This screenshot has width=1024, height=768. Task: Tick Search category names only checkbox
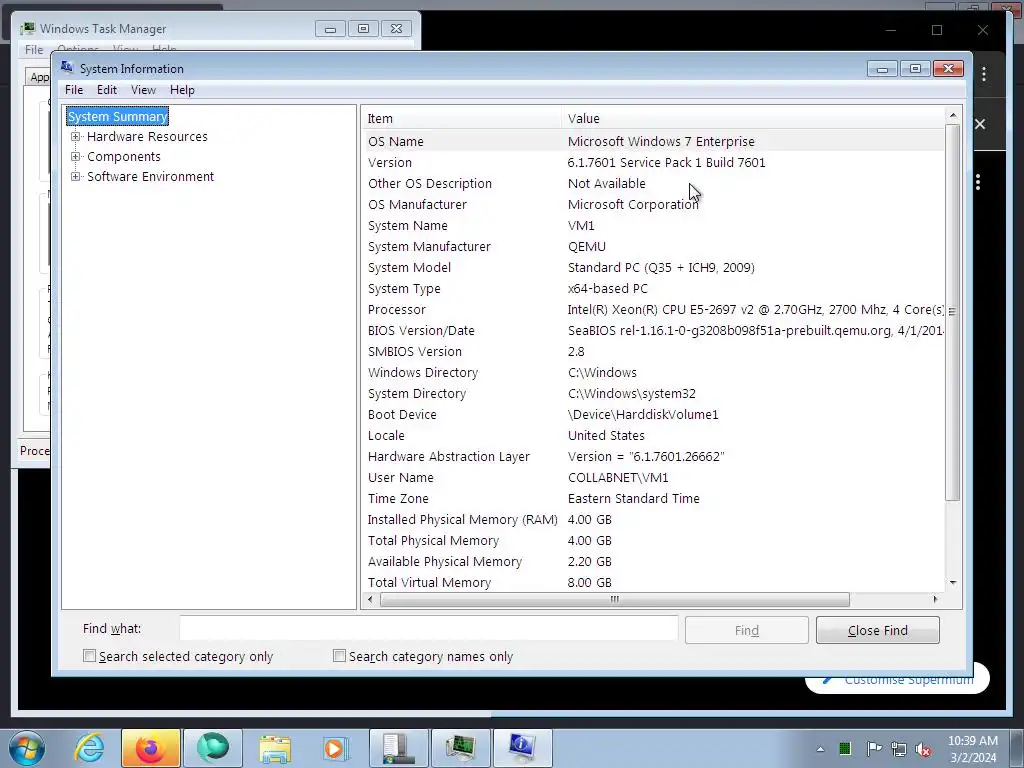[339, 656]
